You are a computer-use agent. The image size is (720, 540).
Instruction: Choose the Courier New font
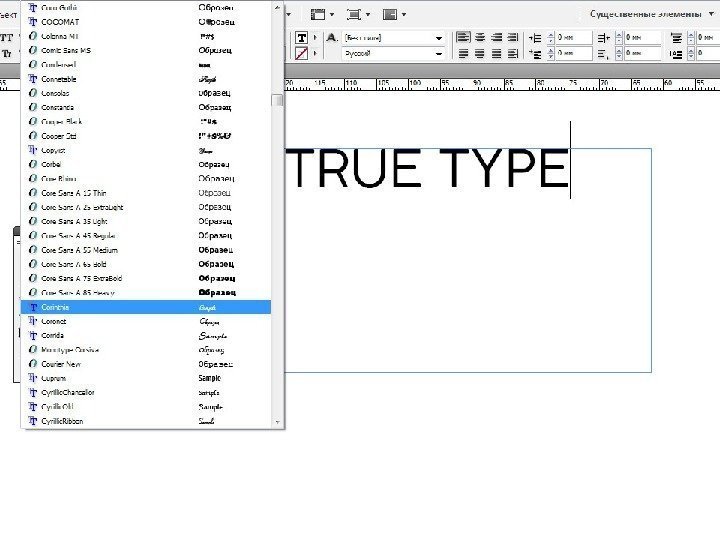click(x=146, y=364)
